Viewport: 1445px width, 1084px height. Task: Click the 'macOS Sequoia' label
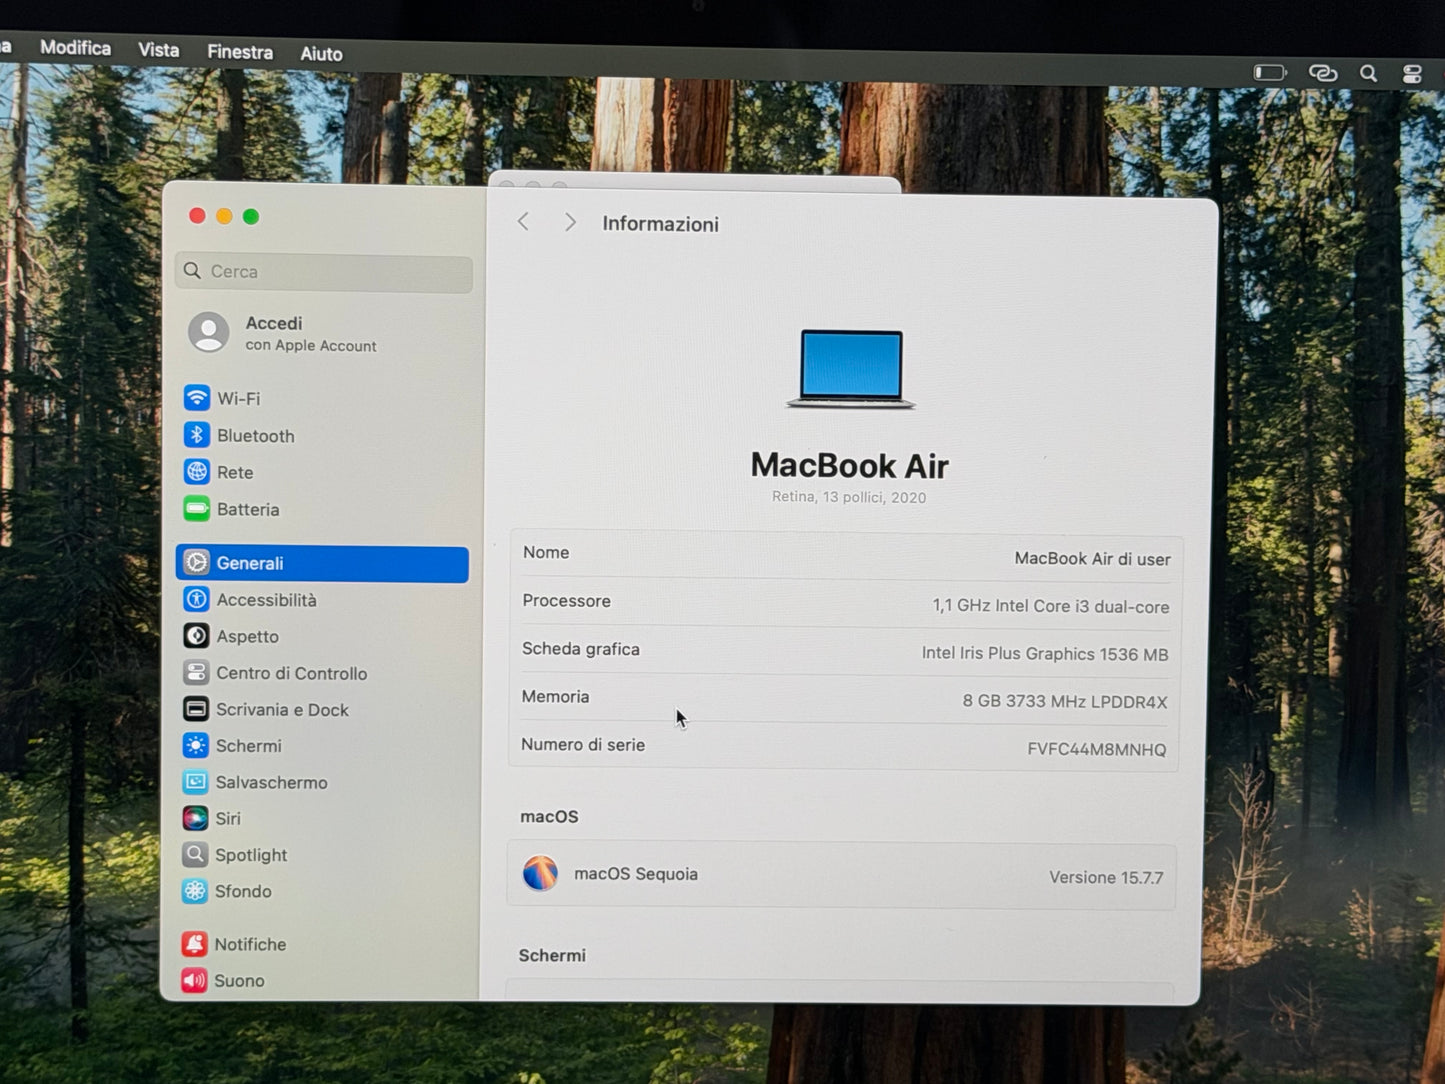click(x=636, y=873)
